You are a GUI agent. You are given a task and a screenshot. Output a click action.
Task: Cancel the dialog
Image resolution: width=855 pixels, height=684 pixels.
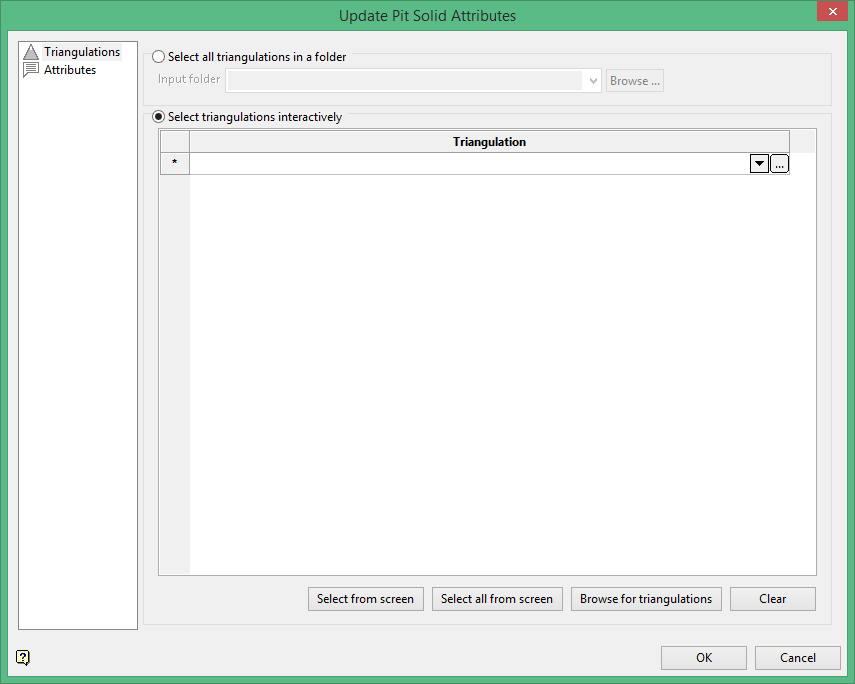(x=798, y=658)
